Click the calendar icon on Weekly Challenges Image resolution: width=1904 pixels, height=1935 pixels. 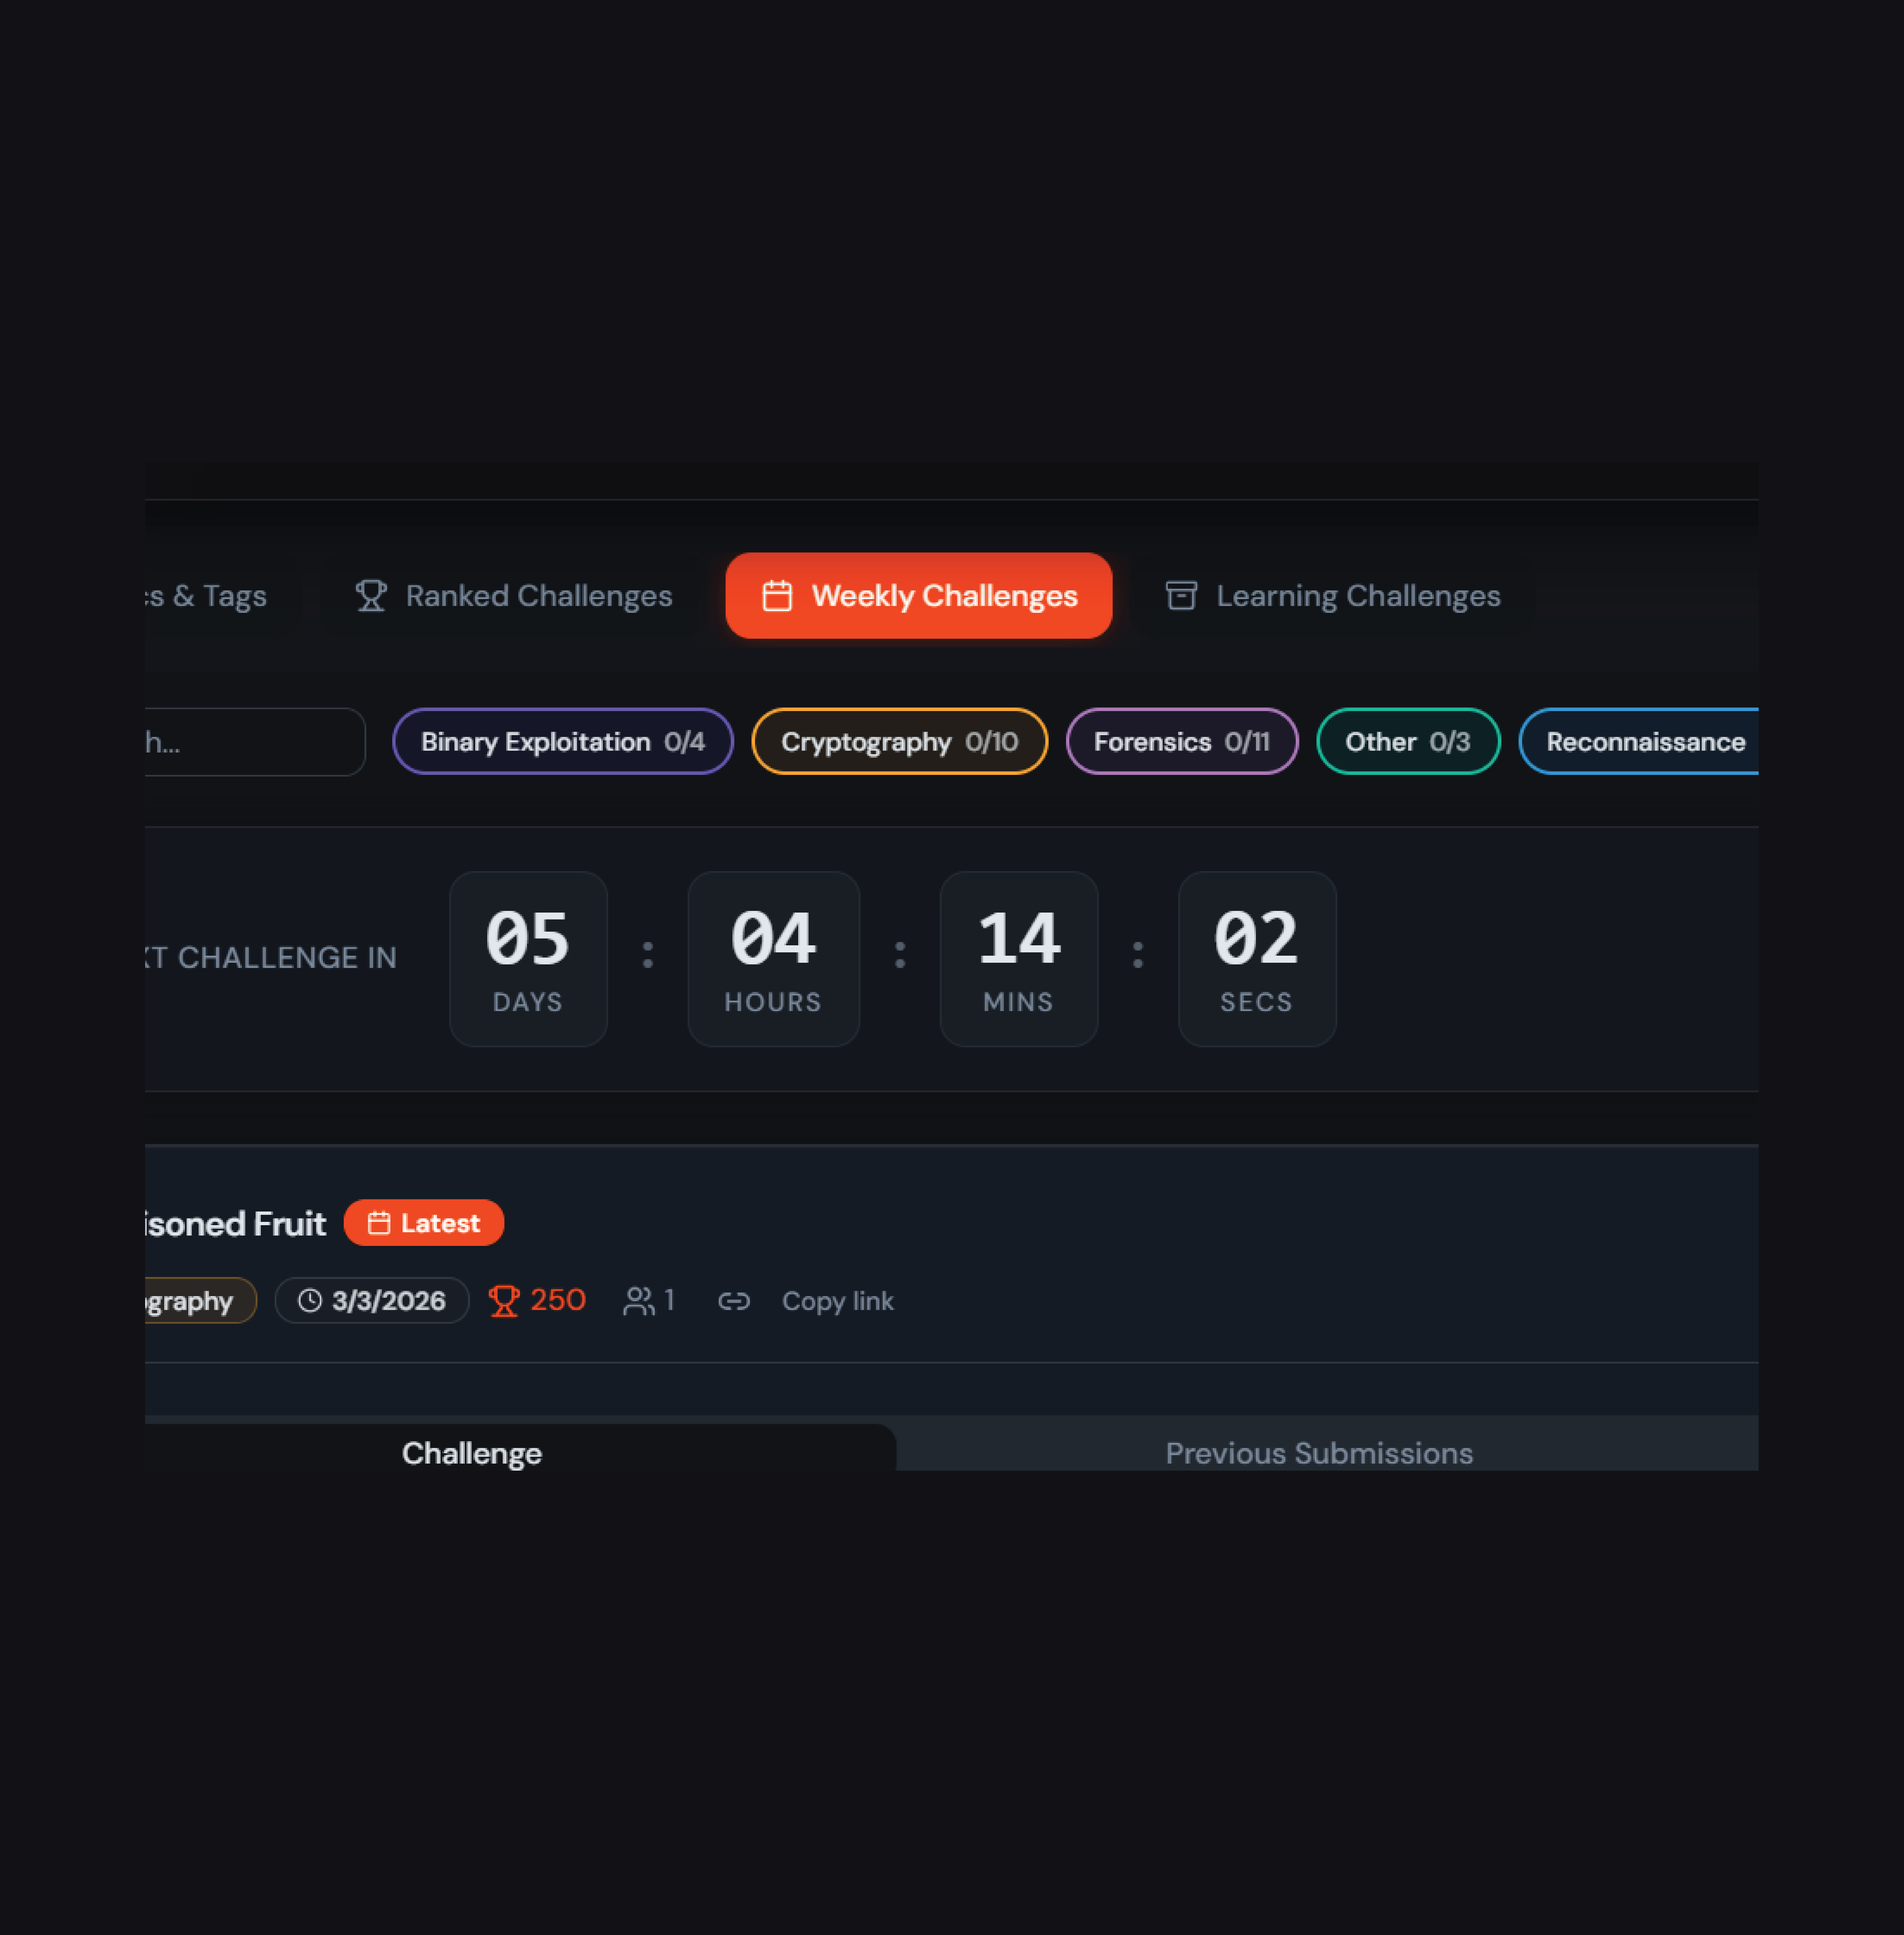click(777, 596)
